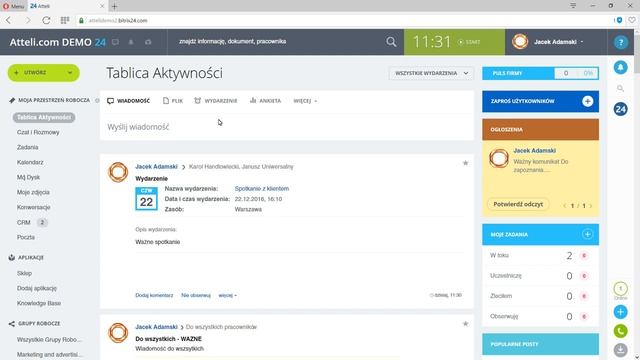Open Dodaj aplikację in sidebar
This screenshot has width=640, height=360.
pos(37,288)
